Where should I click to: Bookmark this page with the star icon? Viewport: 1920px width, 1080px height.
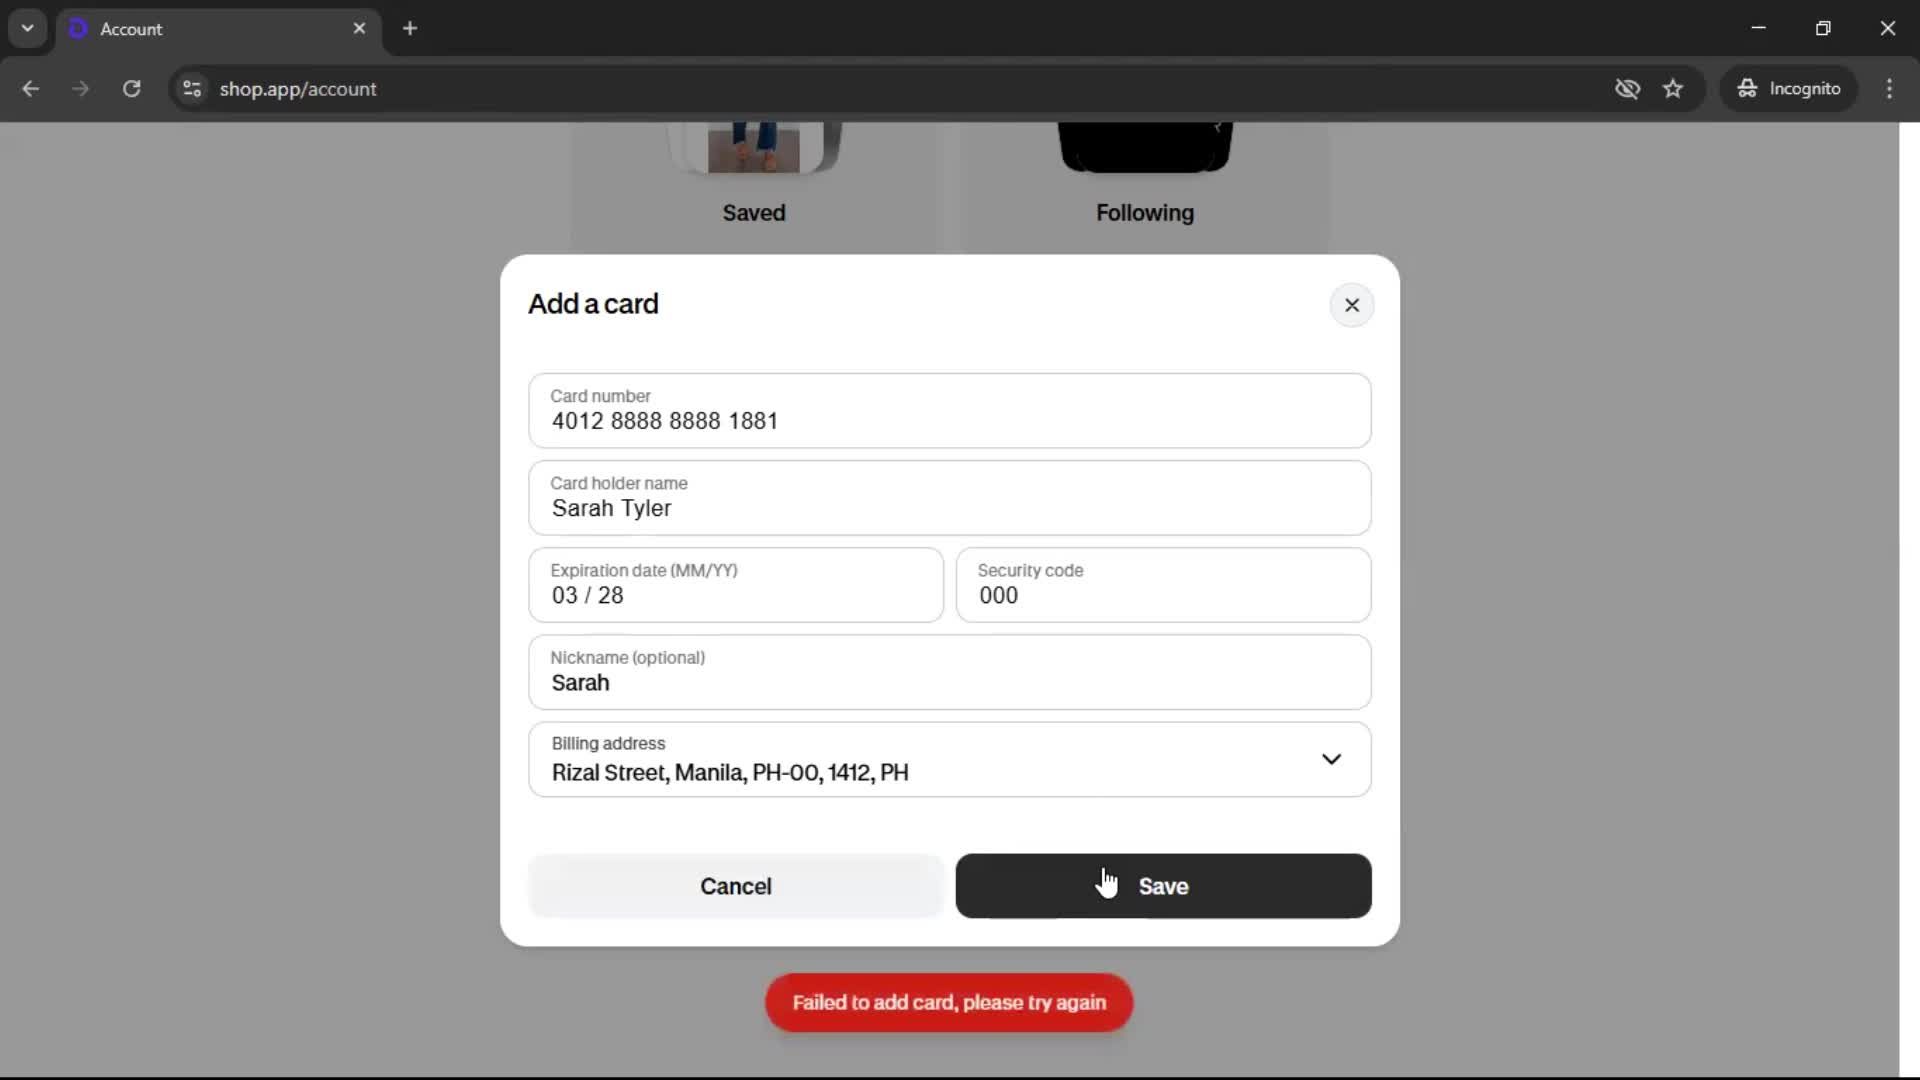tap(1673, 89)
